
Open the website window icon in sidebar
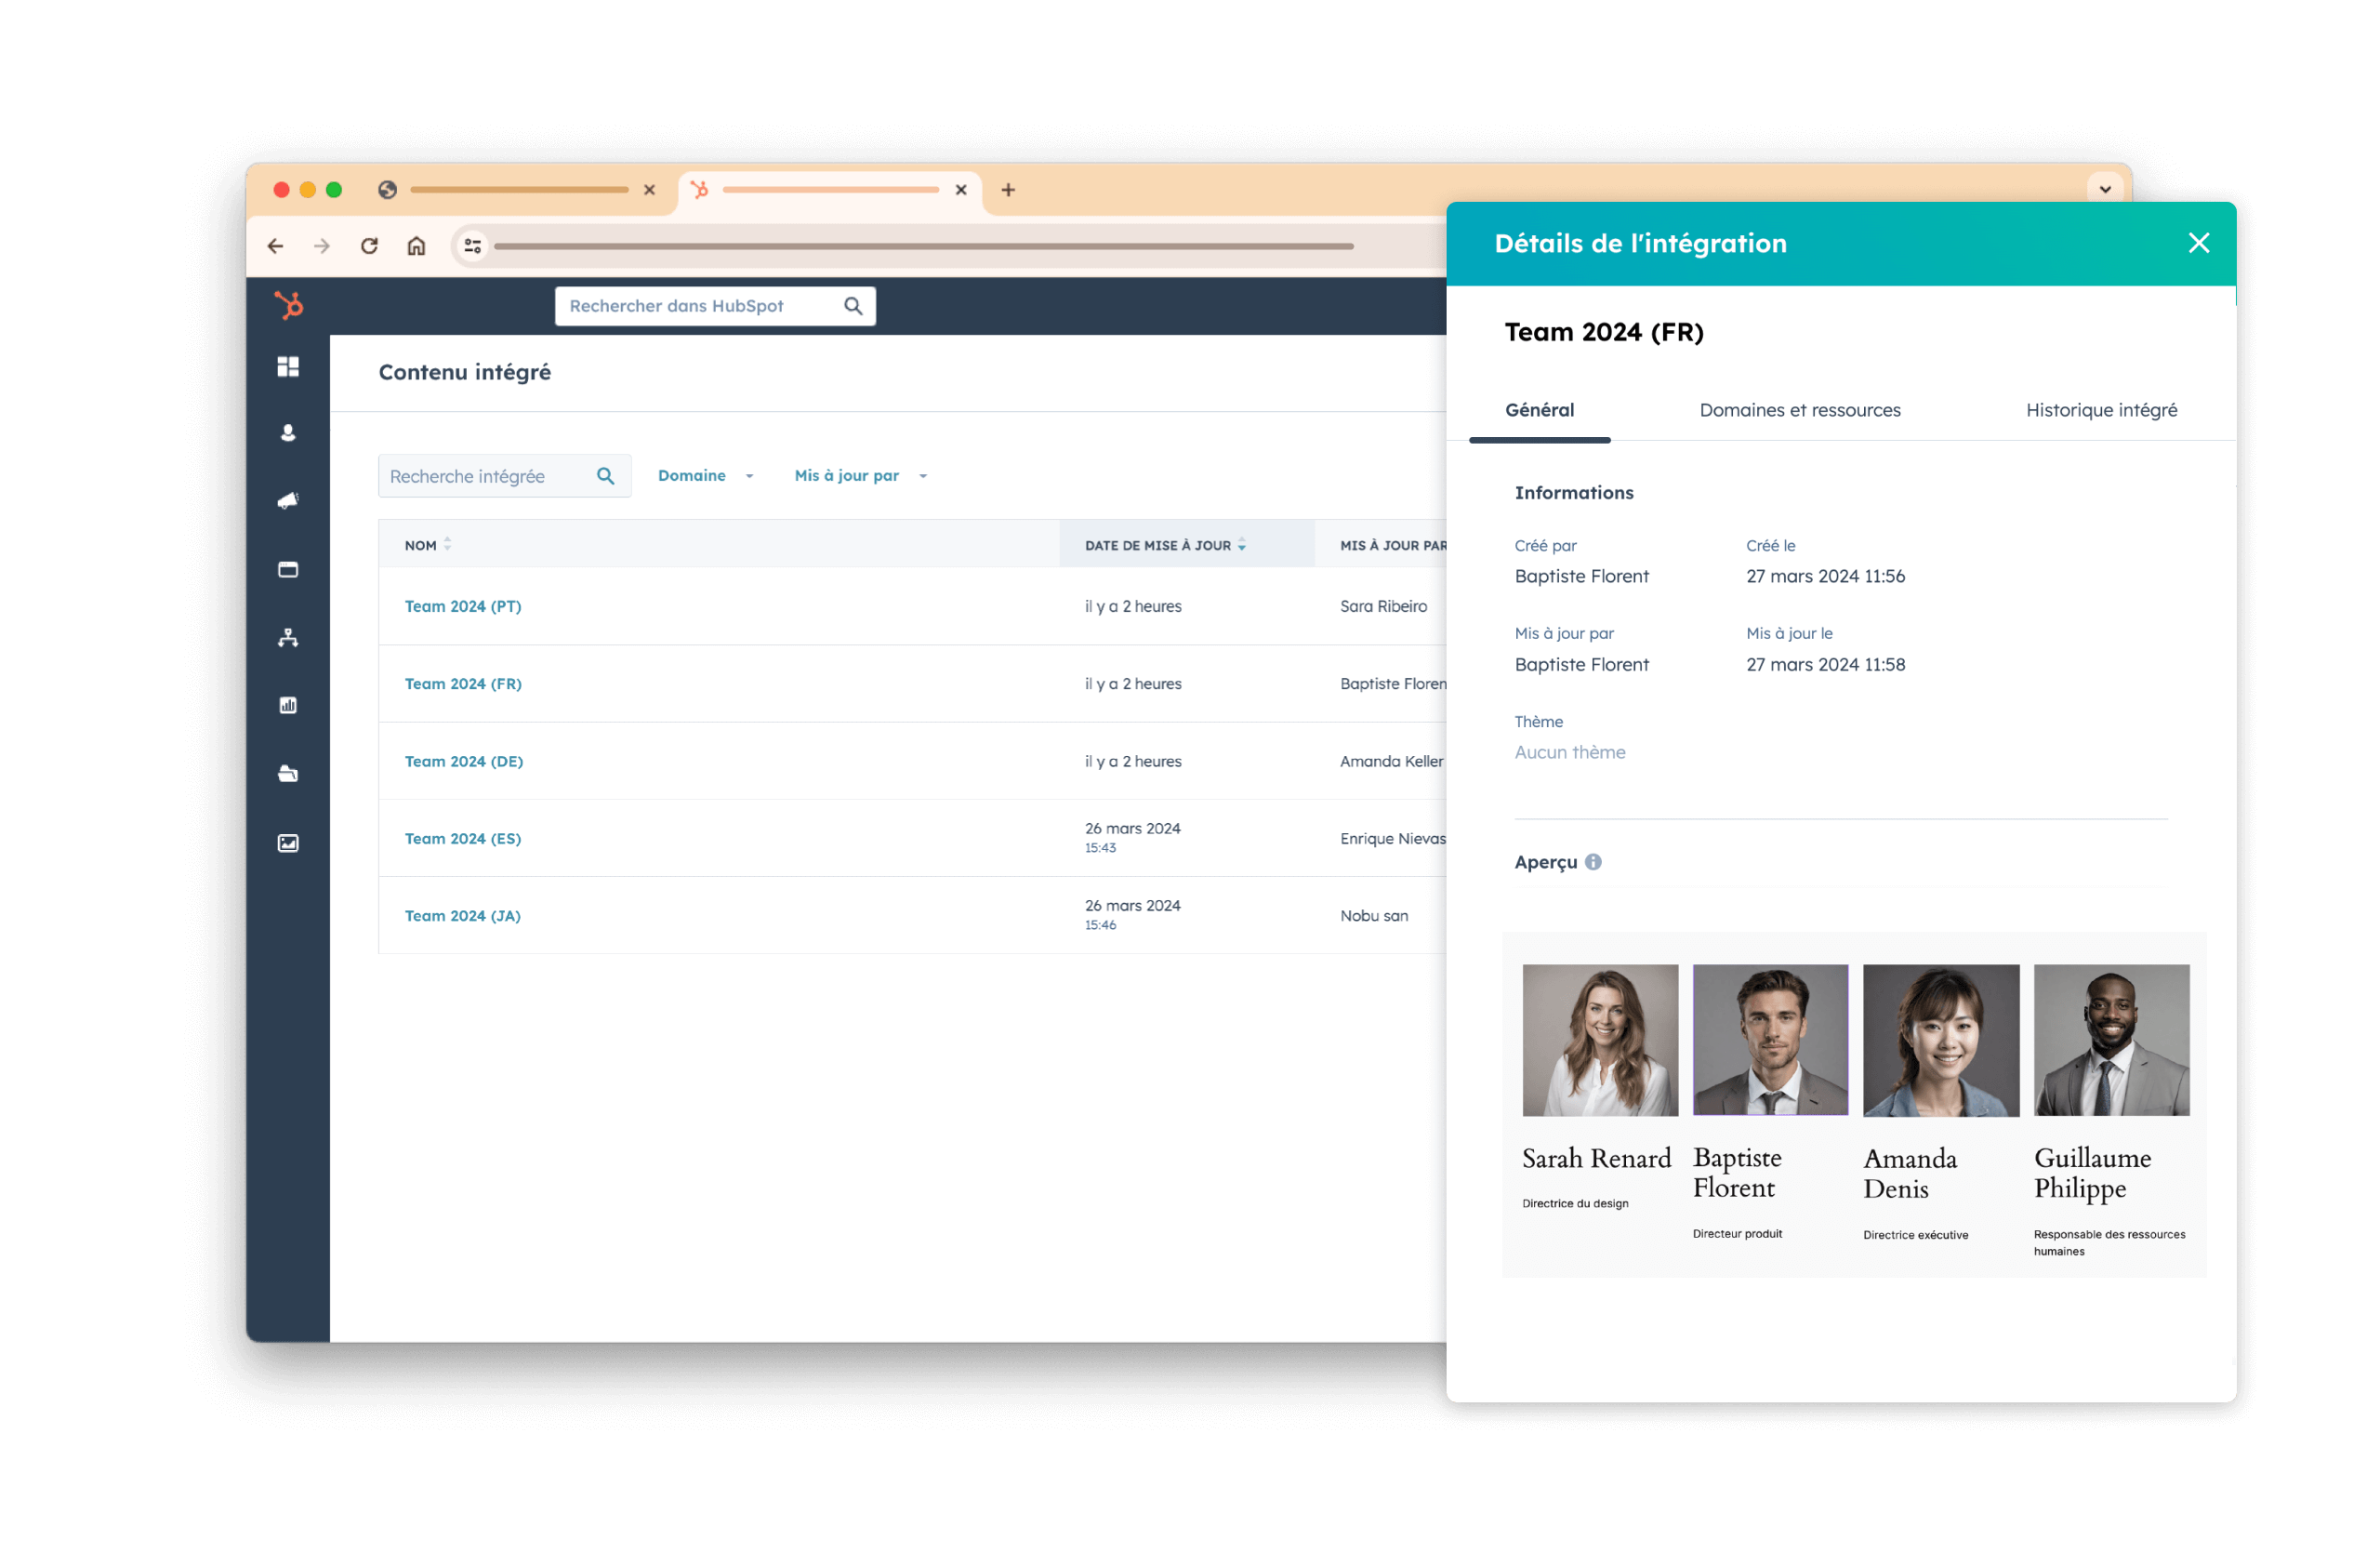click(288, 570)
